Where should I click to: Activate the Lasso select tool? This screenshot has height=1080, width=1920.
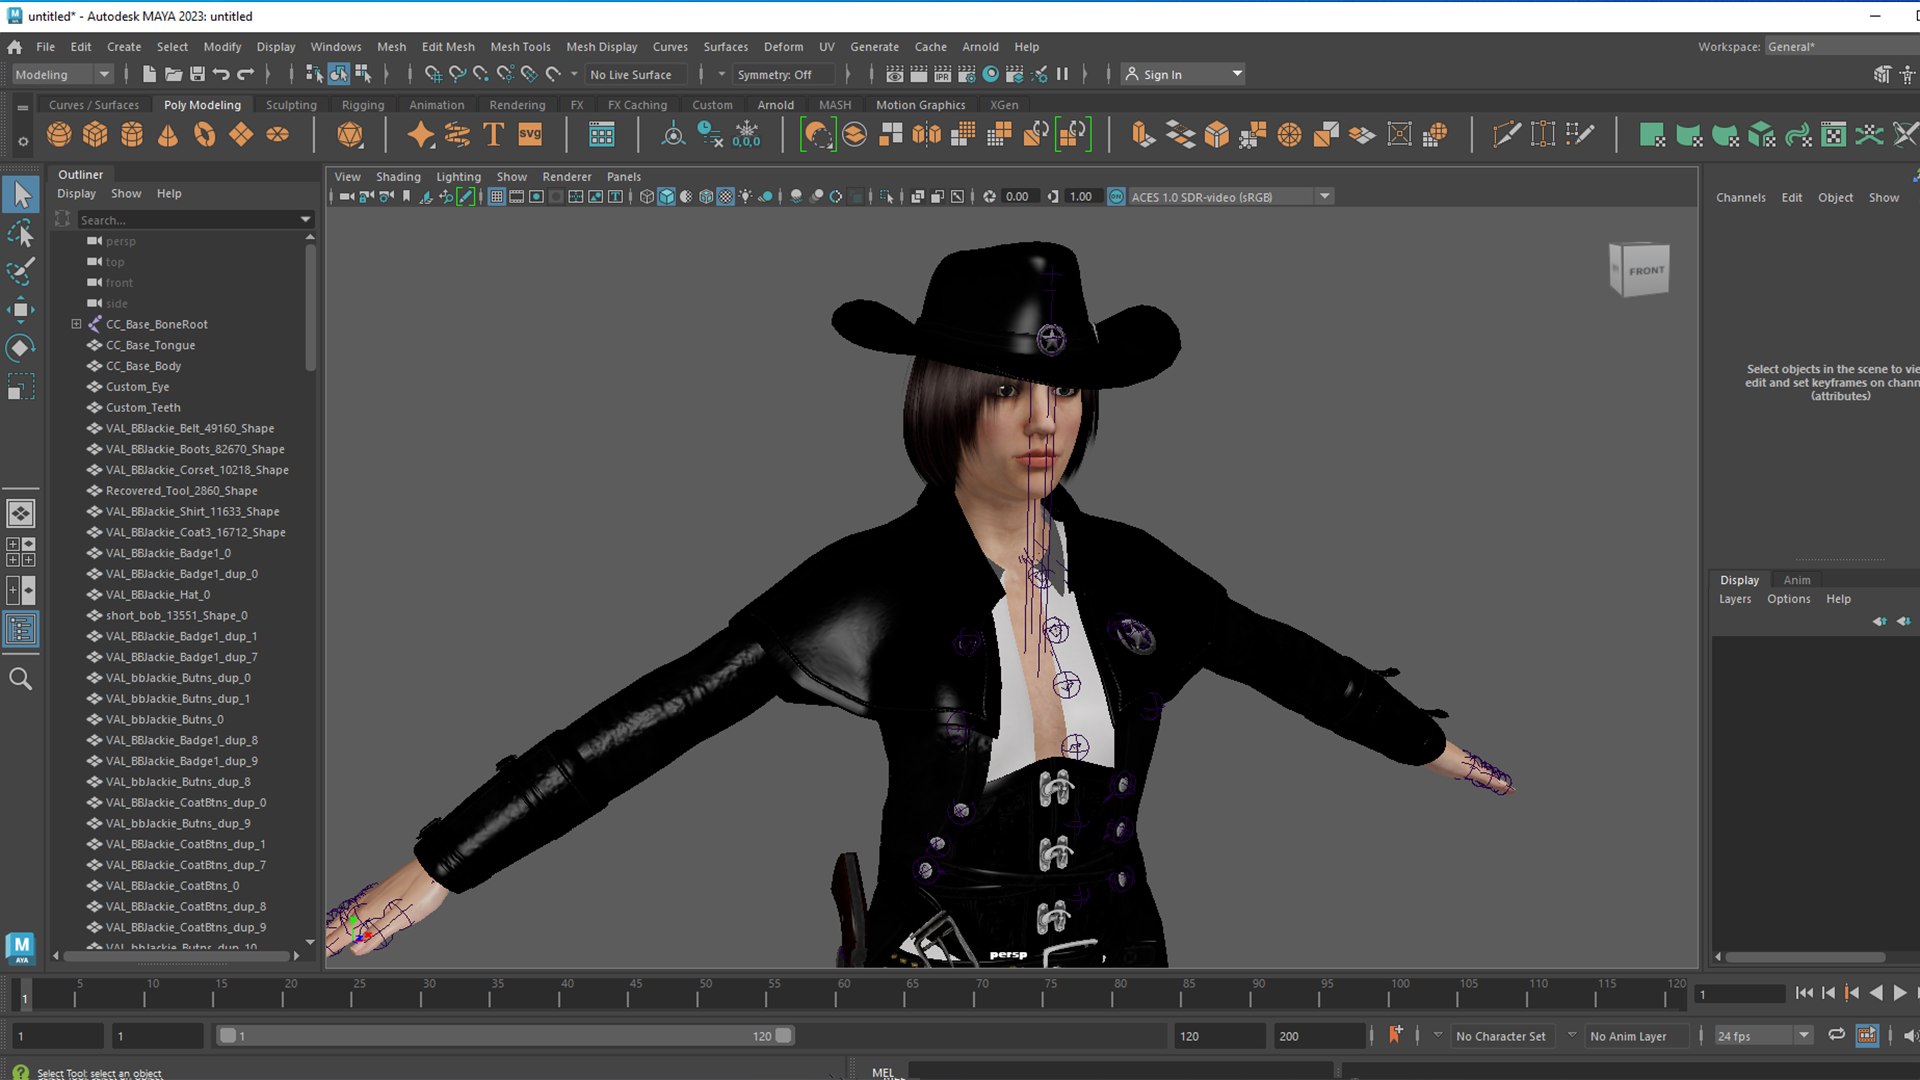tap(21, 233)
